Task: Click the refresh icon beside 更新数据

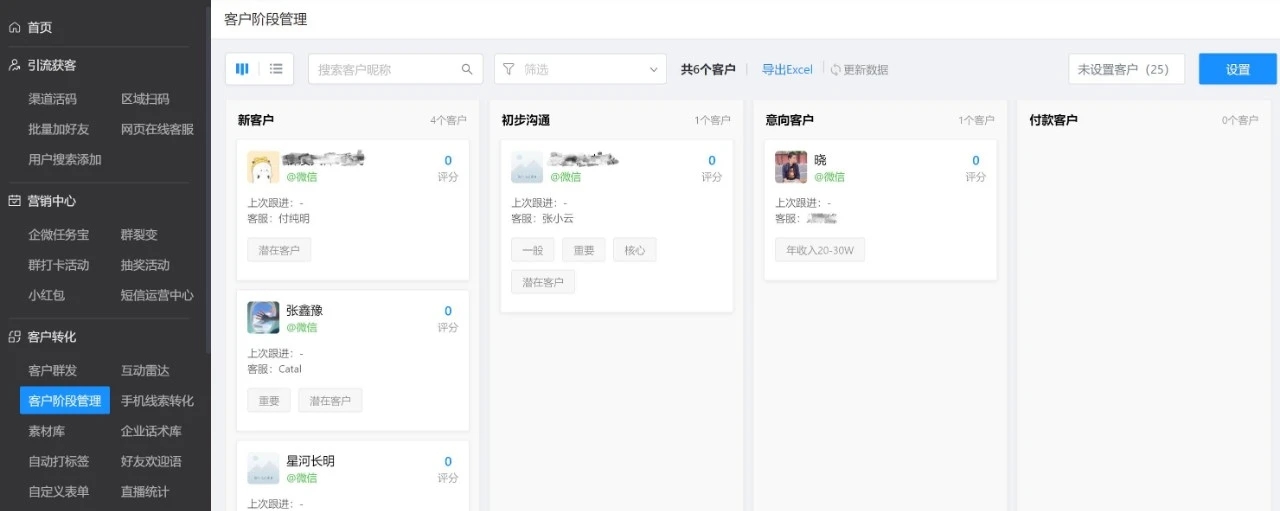Action: pyautogui.click(x=836, y=70)
